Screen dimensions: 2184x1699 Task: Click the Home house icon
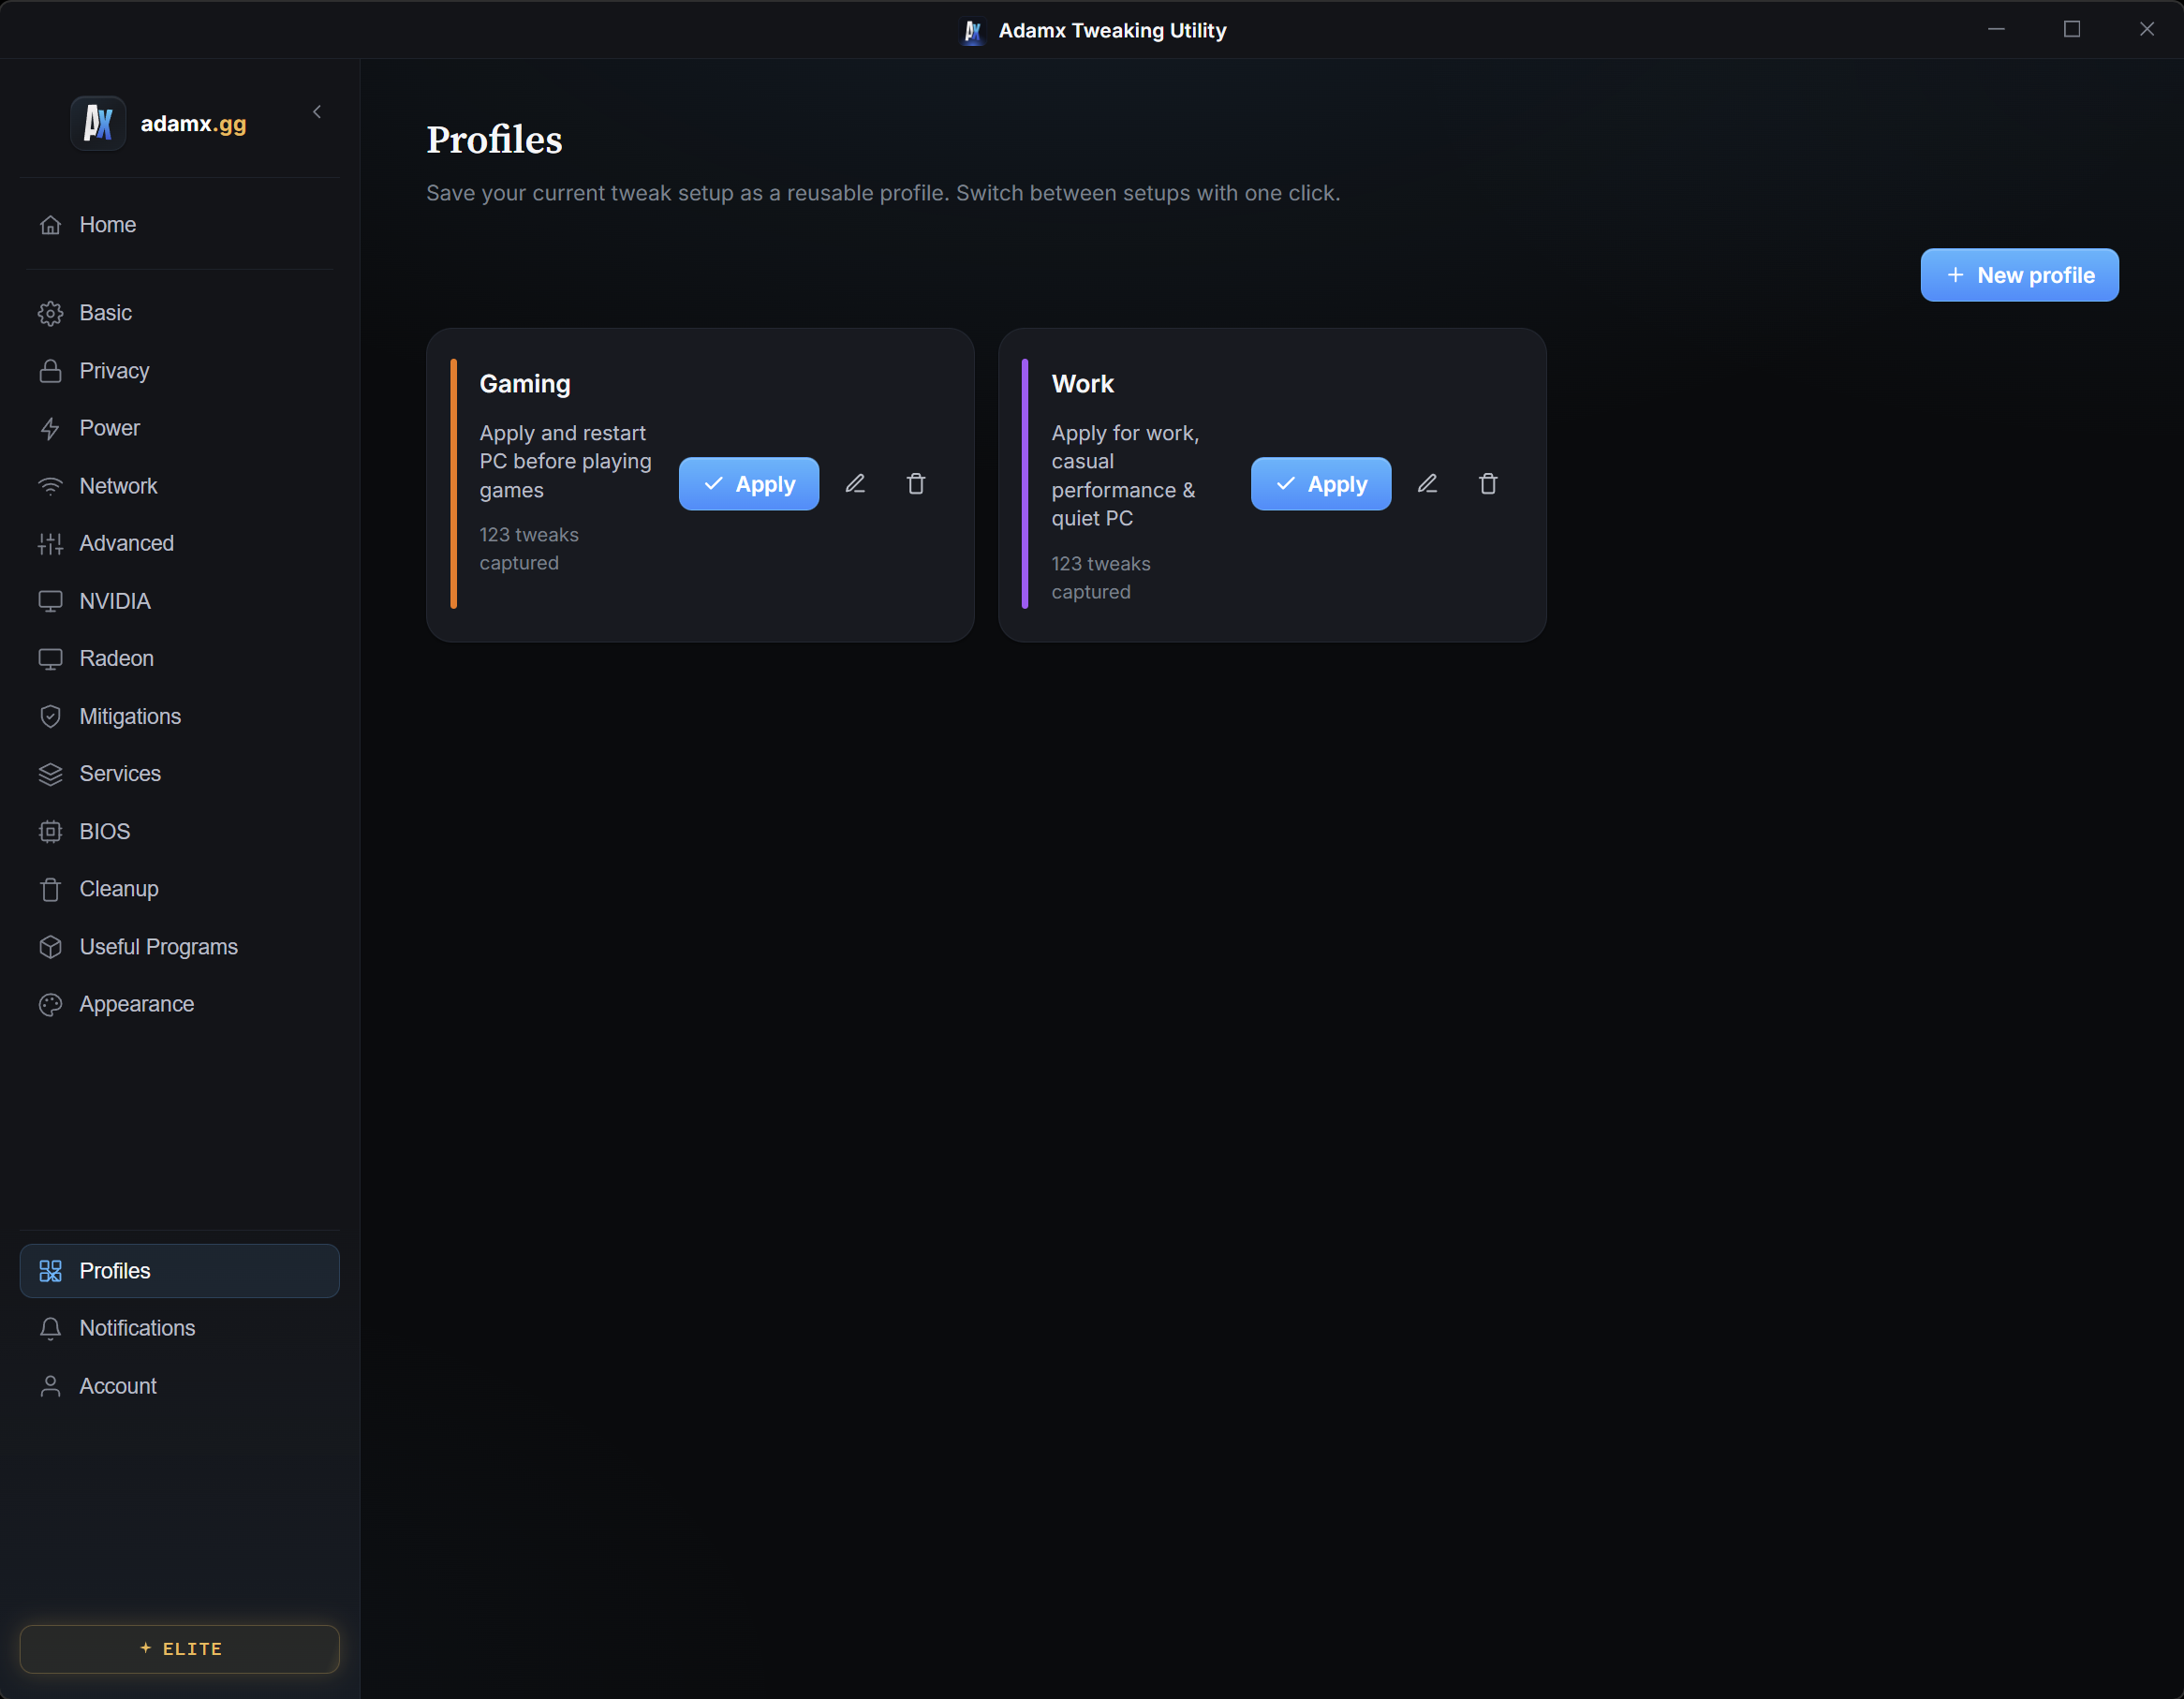[50, 225]
